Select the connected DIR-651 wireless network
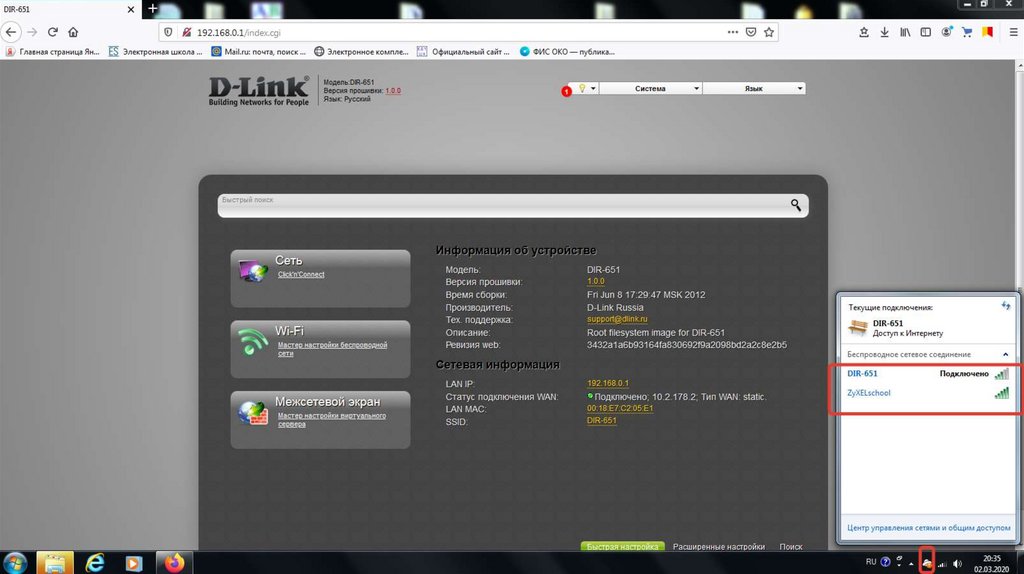Viewport: 1024px width, 574px height. 927,374
